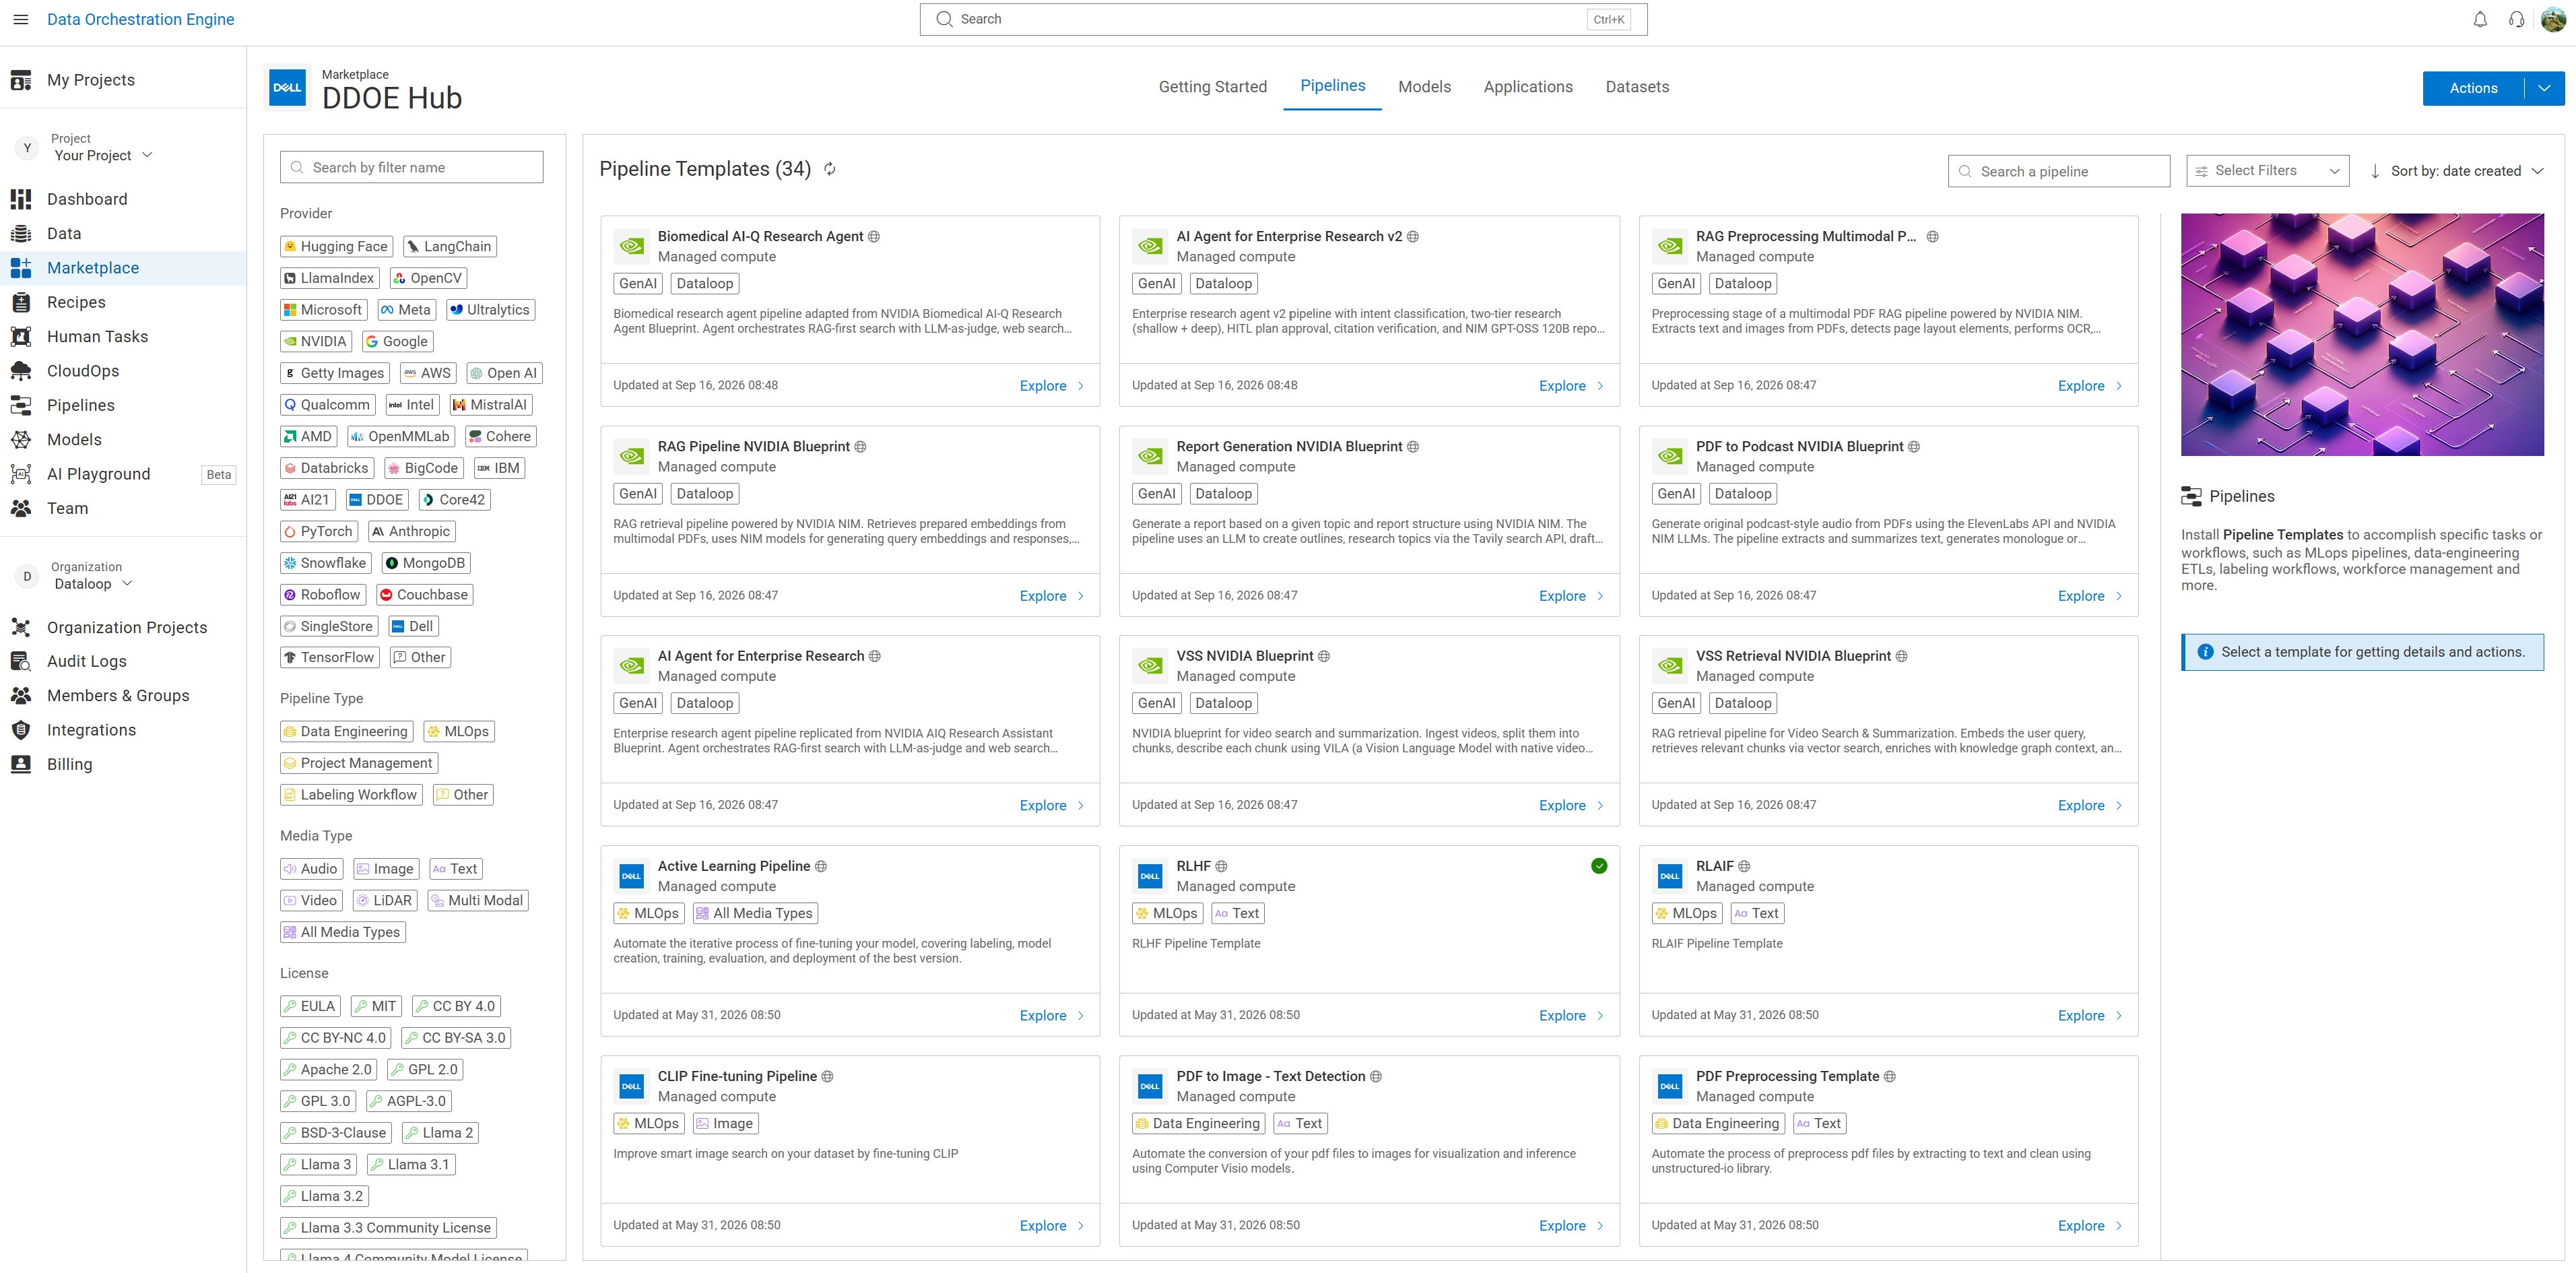Expand the Select Filters dropdown

pyautogui.click(x=2266, y=171)
